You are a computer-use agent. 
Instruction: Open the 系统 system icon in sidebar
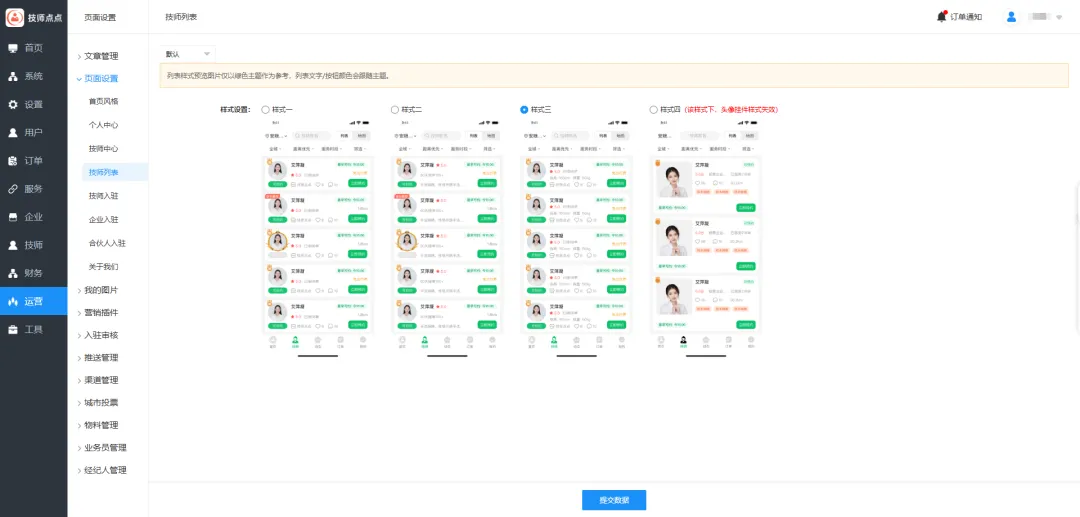click(13, 76)
